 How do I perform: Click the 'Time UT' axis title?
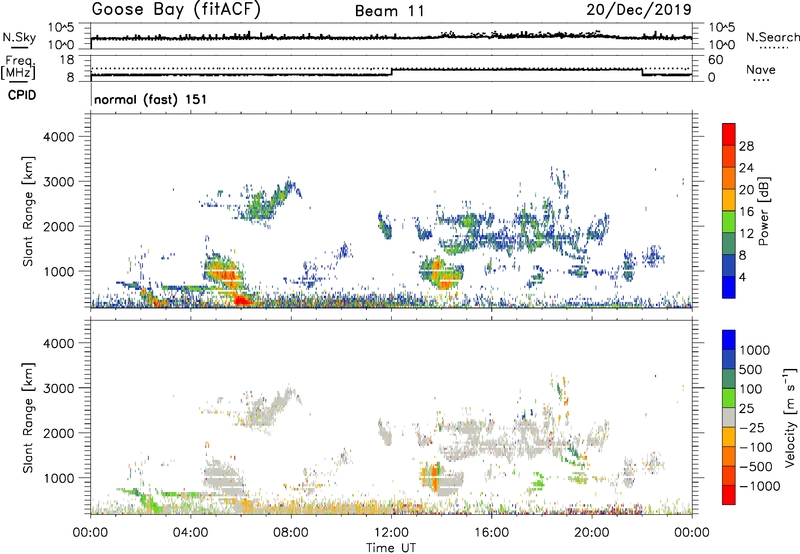pyautogui.click(x=391, y=548)
